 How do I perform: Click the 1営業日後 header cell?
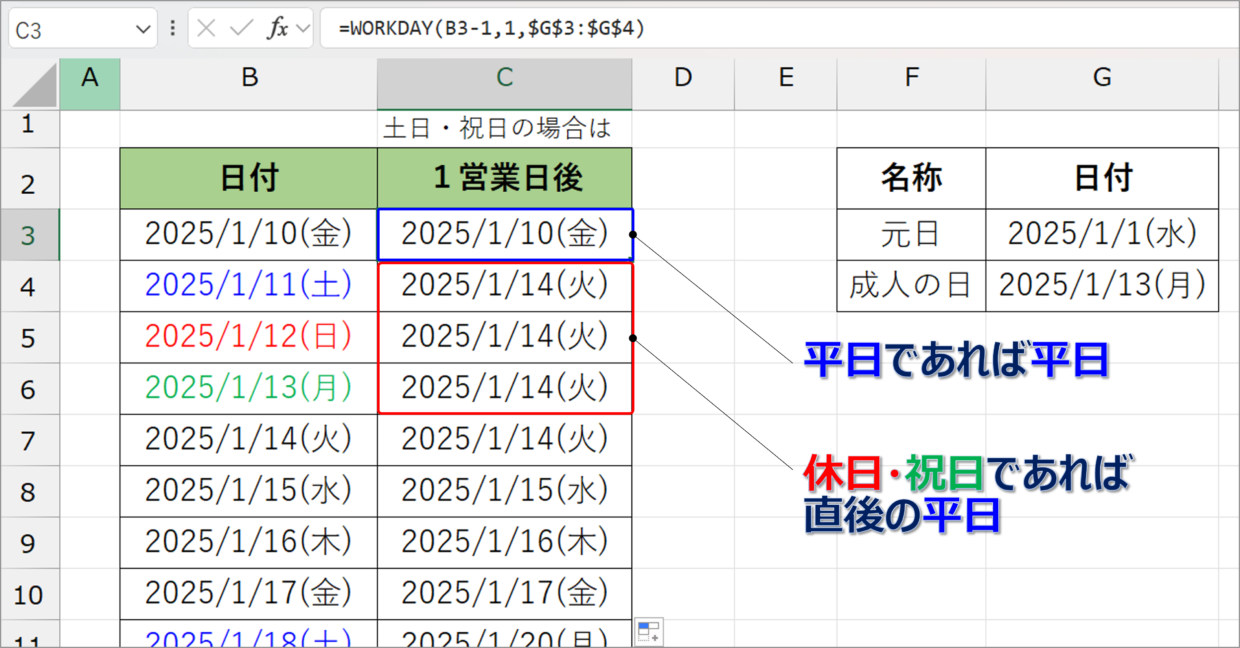pyautogui.click(x=504, y=179)
